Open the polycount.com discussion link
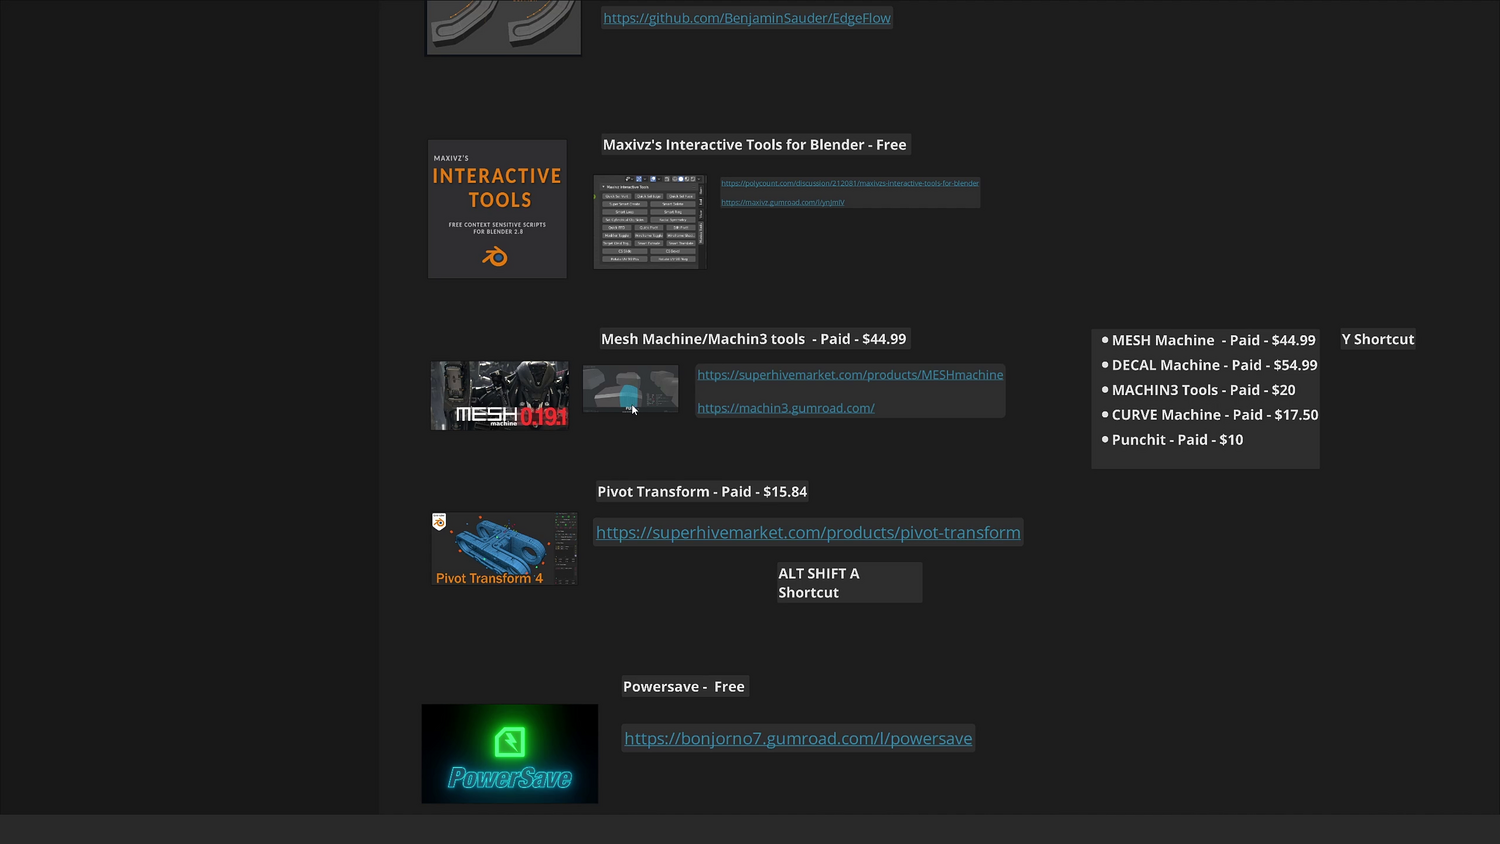The image size is (1500, 844). click(850, 183)
